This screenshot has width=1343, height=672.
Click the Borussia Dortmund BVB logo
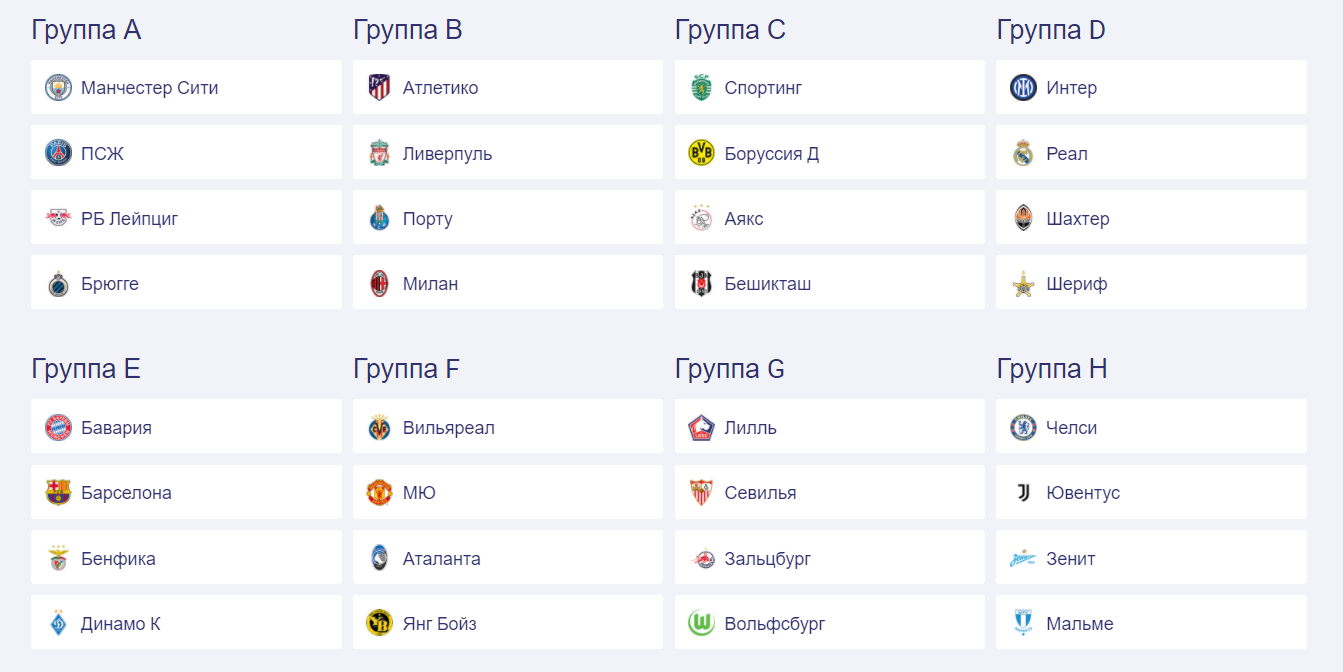[x=701, y=153]
